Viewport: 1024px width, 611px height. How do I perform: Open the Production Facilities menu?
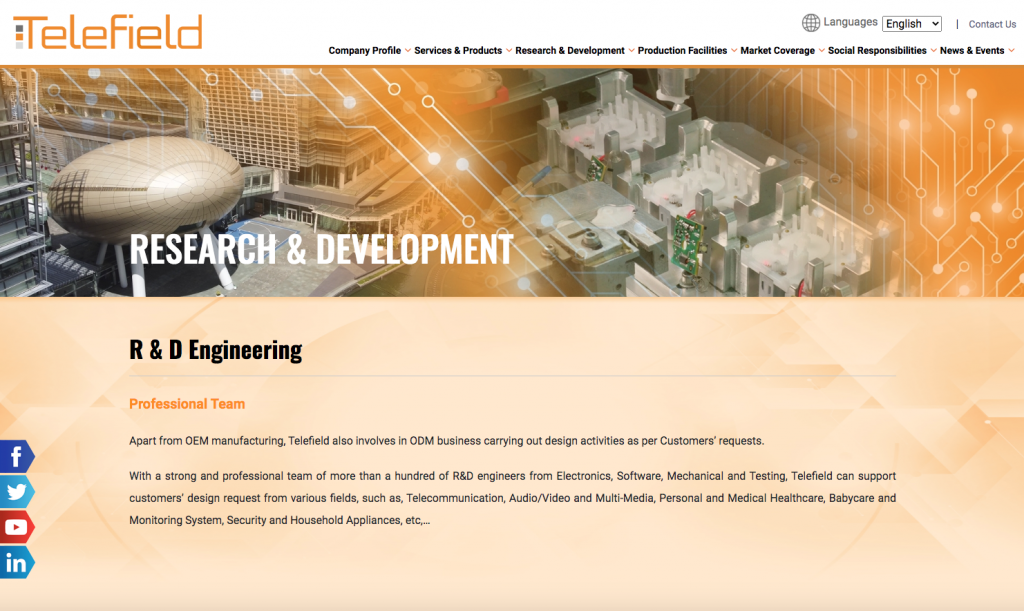click(682, 51)
